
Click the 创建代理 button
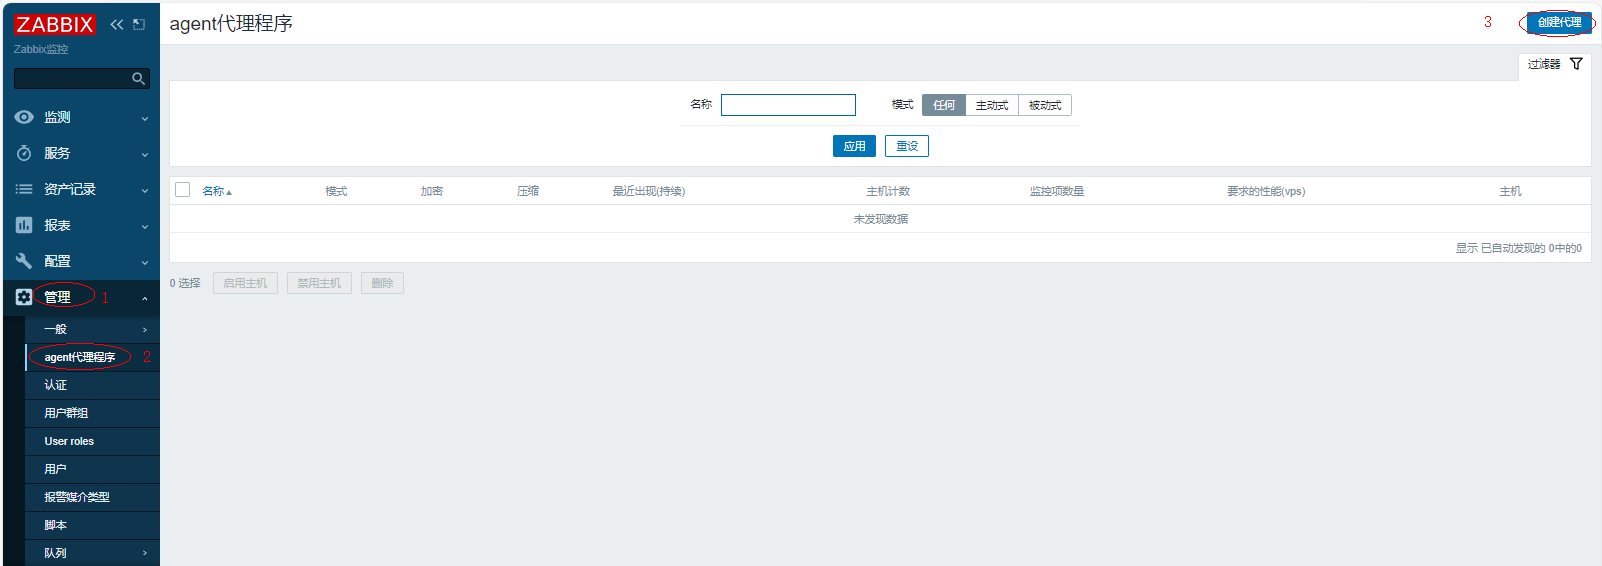point(1558,22)
